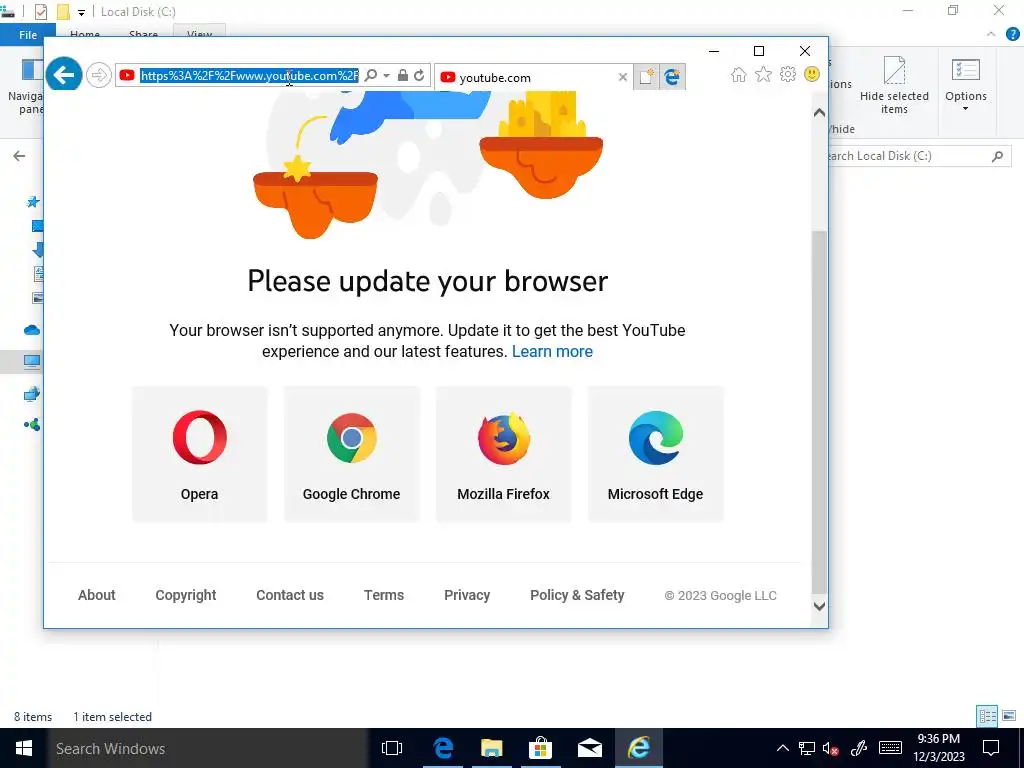Show hidden system tray icons

pos(782,748)
